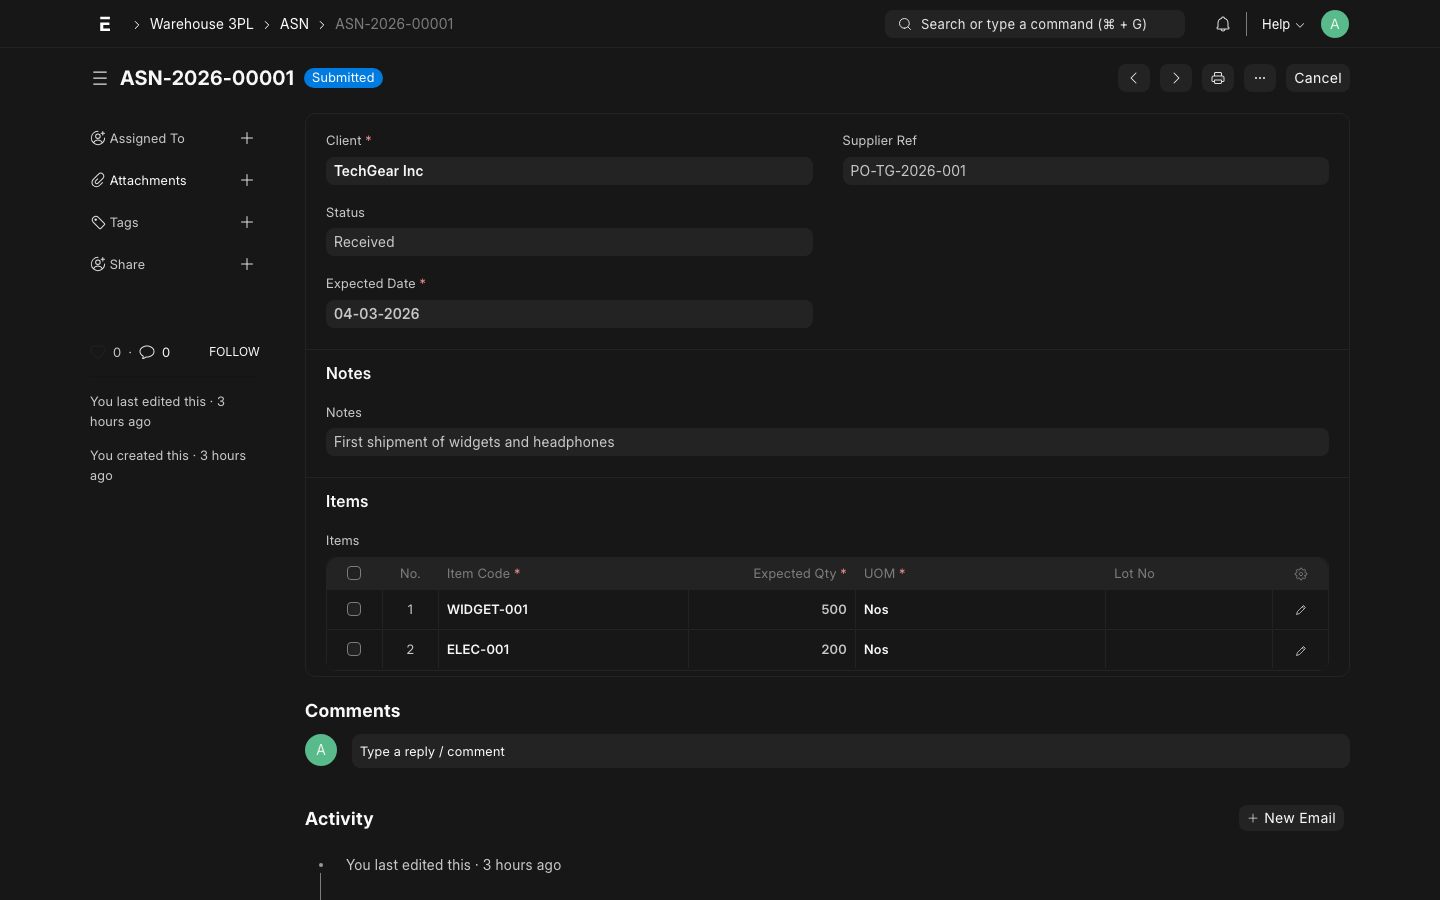Open grid settings gear in Items table

(x=1300, y=573)
